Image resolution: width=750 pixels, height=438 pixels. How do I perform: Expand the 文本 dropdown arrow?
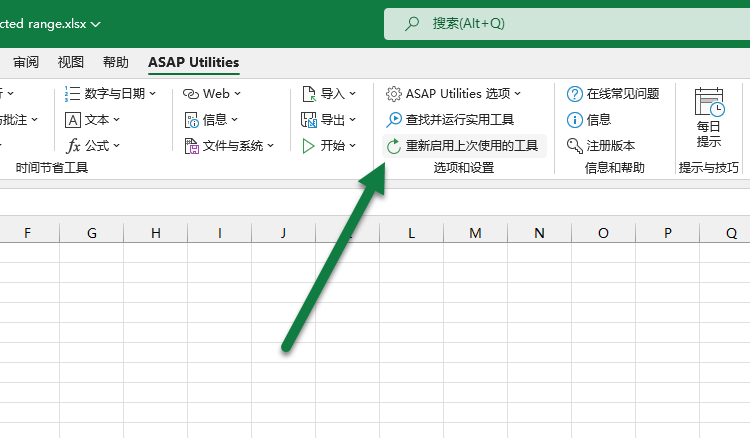117,120
